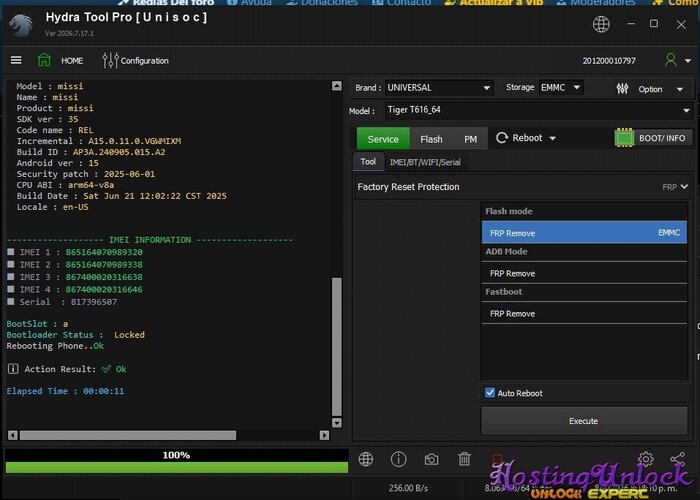Check the IMEI 3 checkbox
The width and height of the screenshot is (700, 500).
pyautogui.click(x=11, y=277)
